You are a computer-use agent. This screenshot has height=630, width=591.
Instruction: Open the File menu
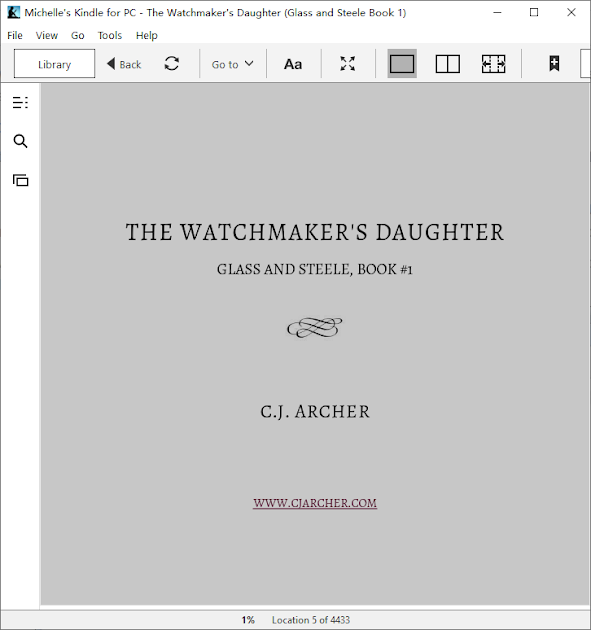point(15,35)
